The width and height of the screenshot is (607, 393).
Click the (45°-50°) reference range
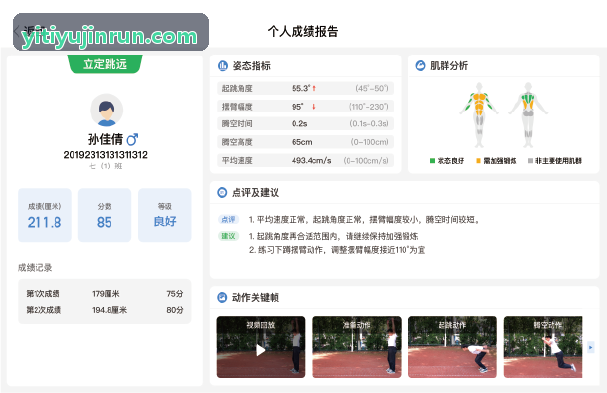372,88
